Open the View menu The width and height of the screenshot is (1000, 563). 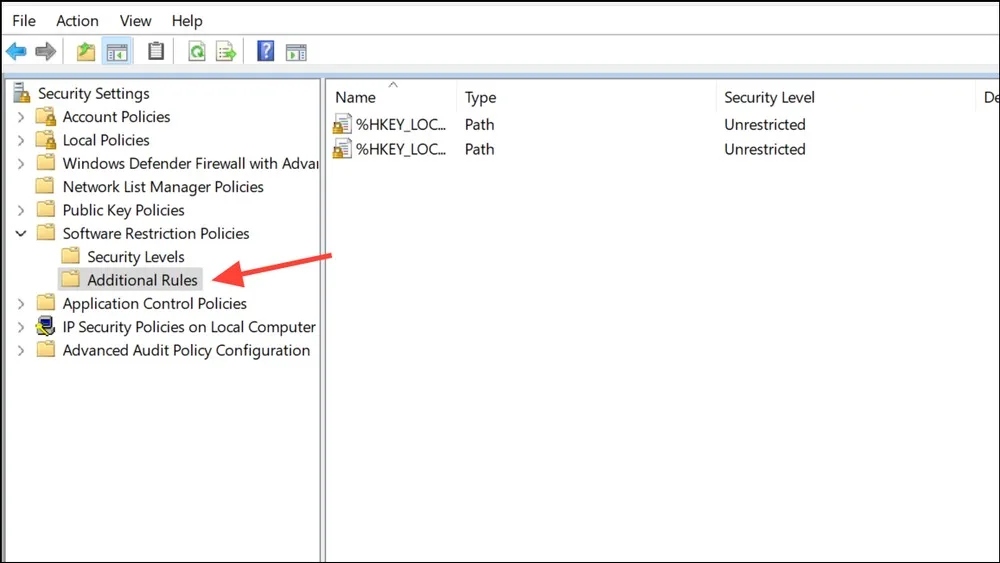(x=135, y=21)
